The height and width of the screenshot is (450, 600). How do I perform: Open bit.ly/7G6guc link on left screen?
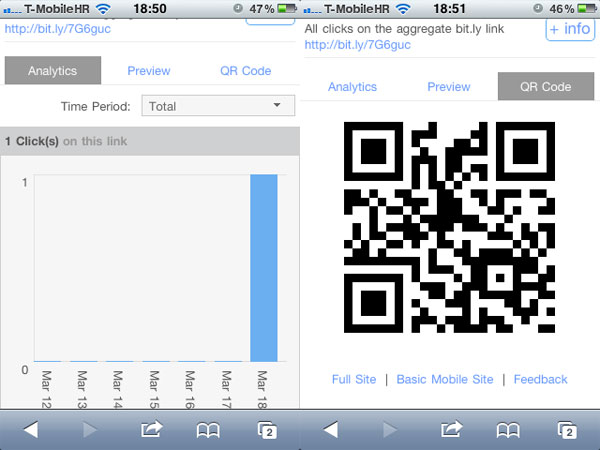pos(58,29)
